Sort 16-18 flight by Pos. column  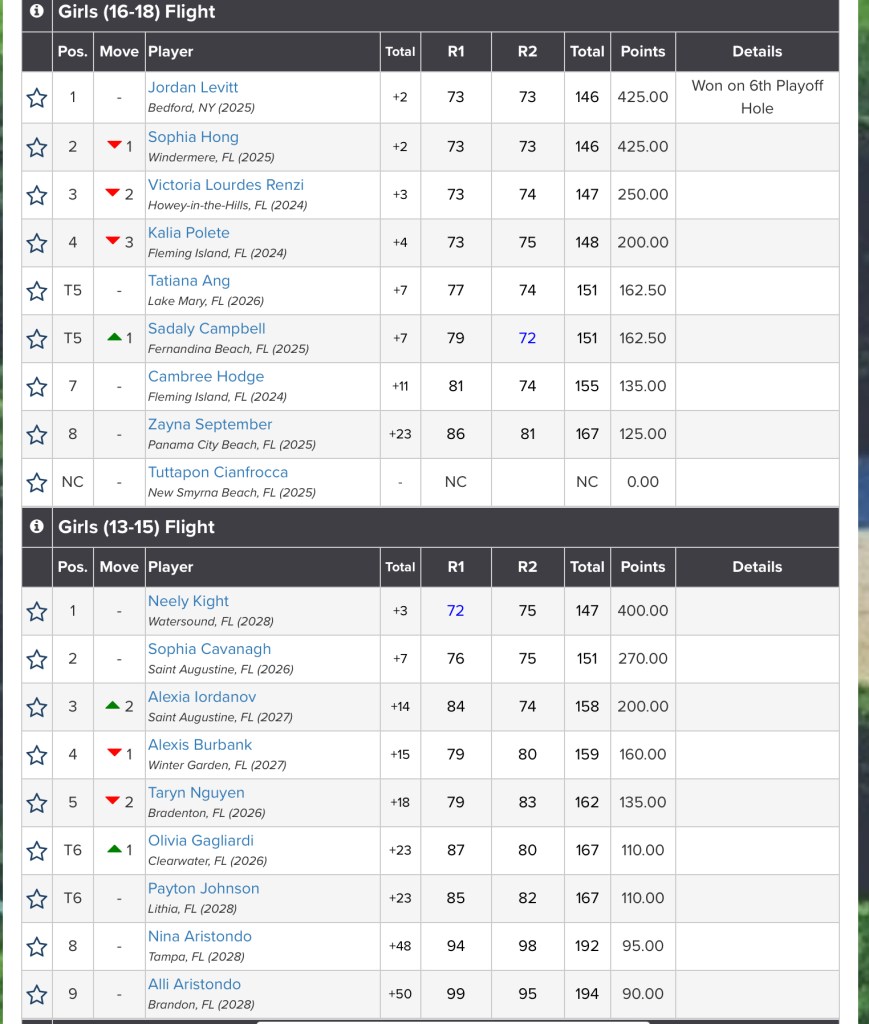click(72, 52)
